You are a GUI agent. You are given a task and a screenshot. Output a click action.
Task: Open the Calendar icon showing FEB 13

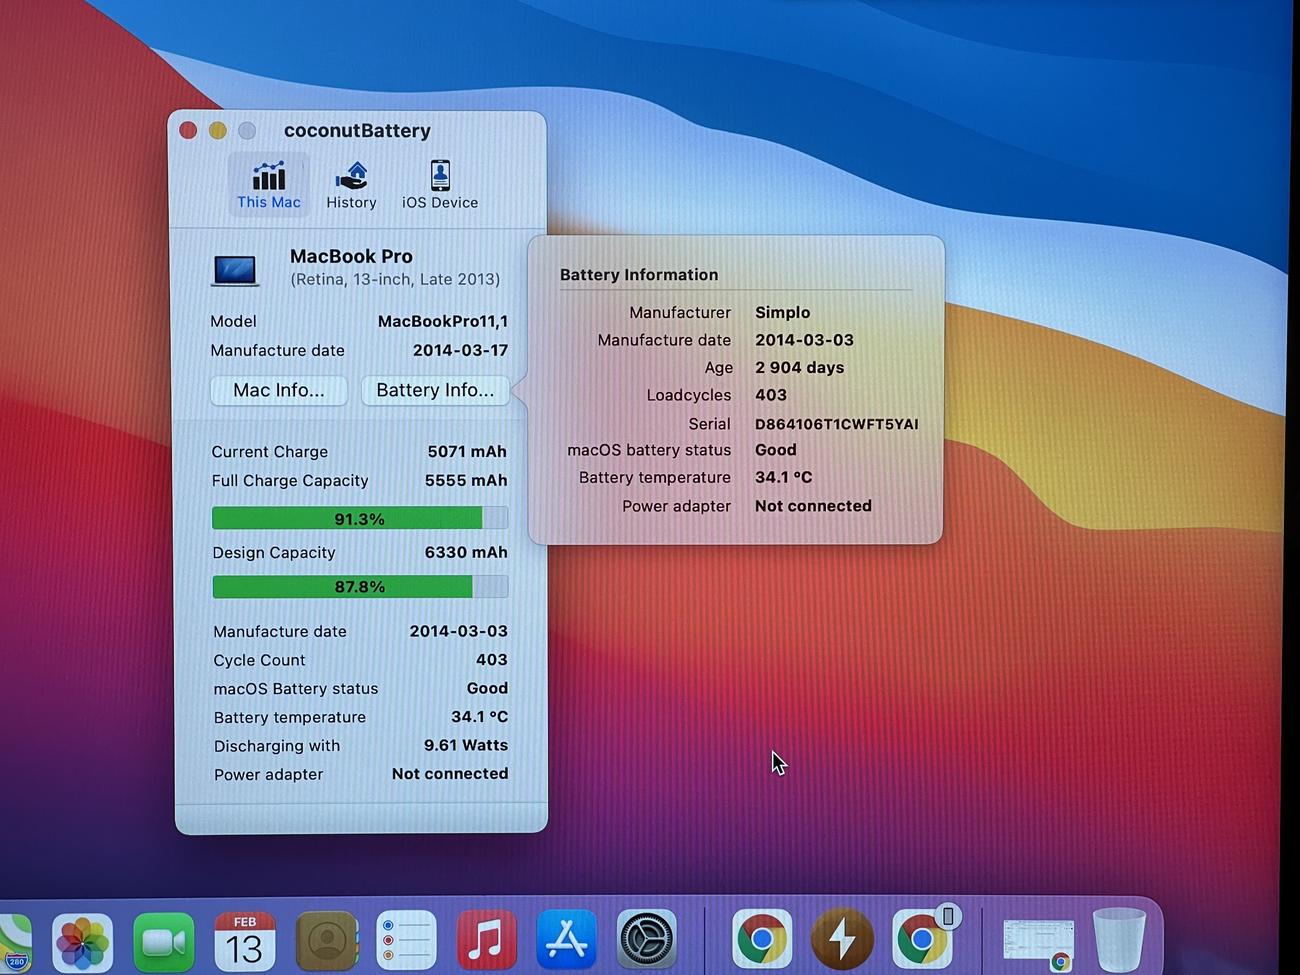click(244, 941)
